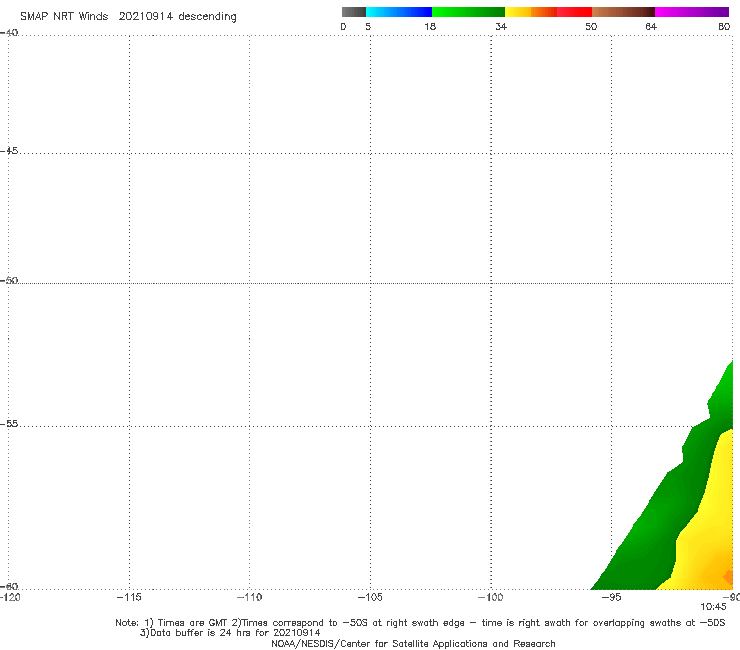Image resolution: width=740 pixels, height=650 pixels.
Task: Pick the gray segment of the color bar
Action: (354, 12)
